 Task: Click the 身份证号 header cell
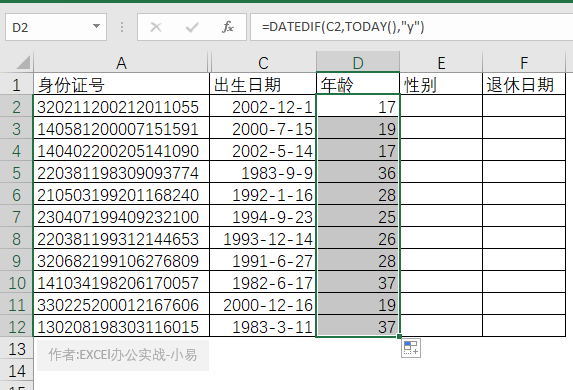[x=121, y=84]
